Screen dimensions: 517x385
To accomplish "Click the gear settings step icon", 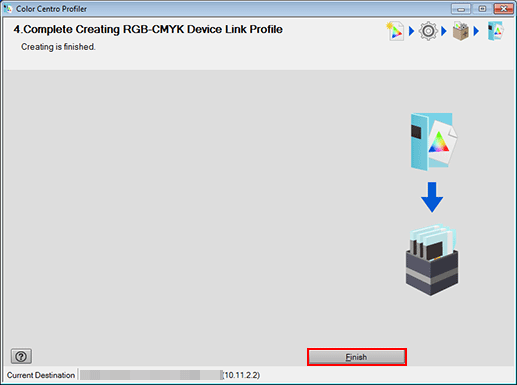I will 428,31.
